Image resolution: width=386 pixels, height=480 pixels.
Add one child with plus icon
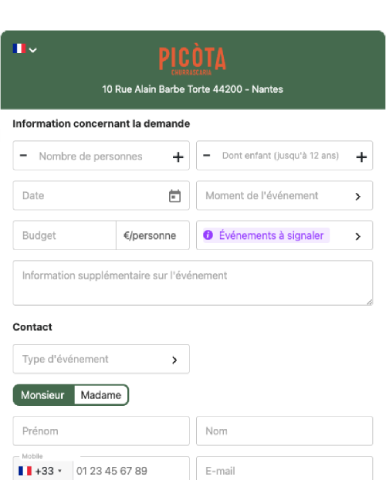(361, 157)
